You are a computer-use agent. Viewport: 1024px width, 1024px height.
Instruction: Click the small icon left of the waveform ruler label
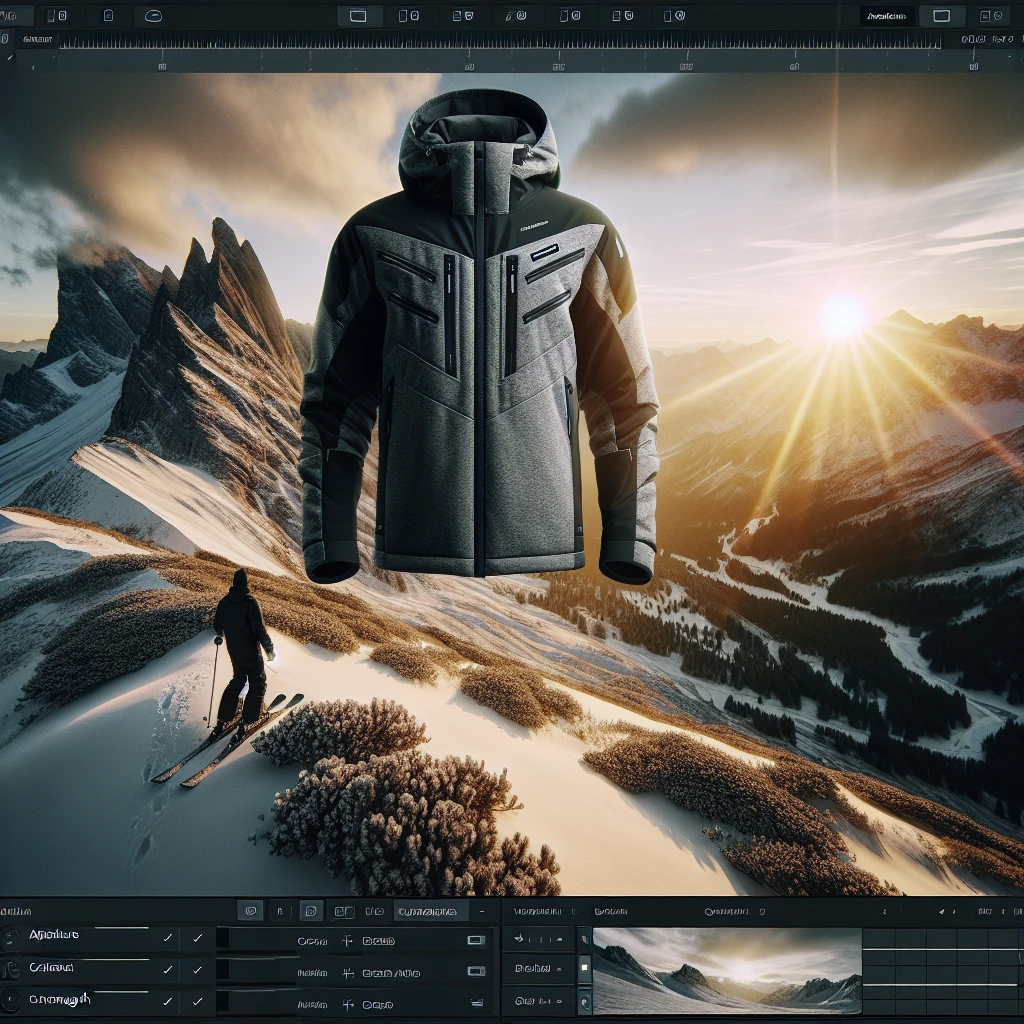[x=5, y=39]
